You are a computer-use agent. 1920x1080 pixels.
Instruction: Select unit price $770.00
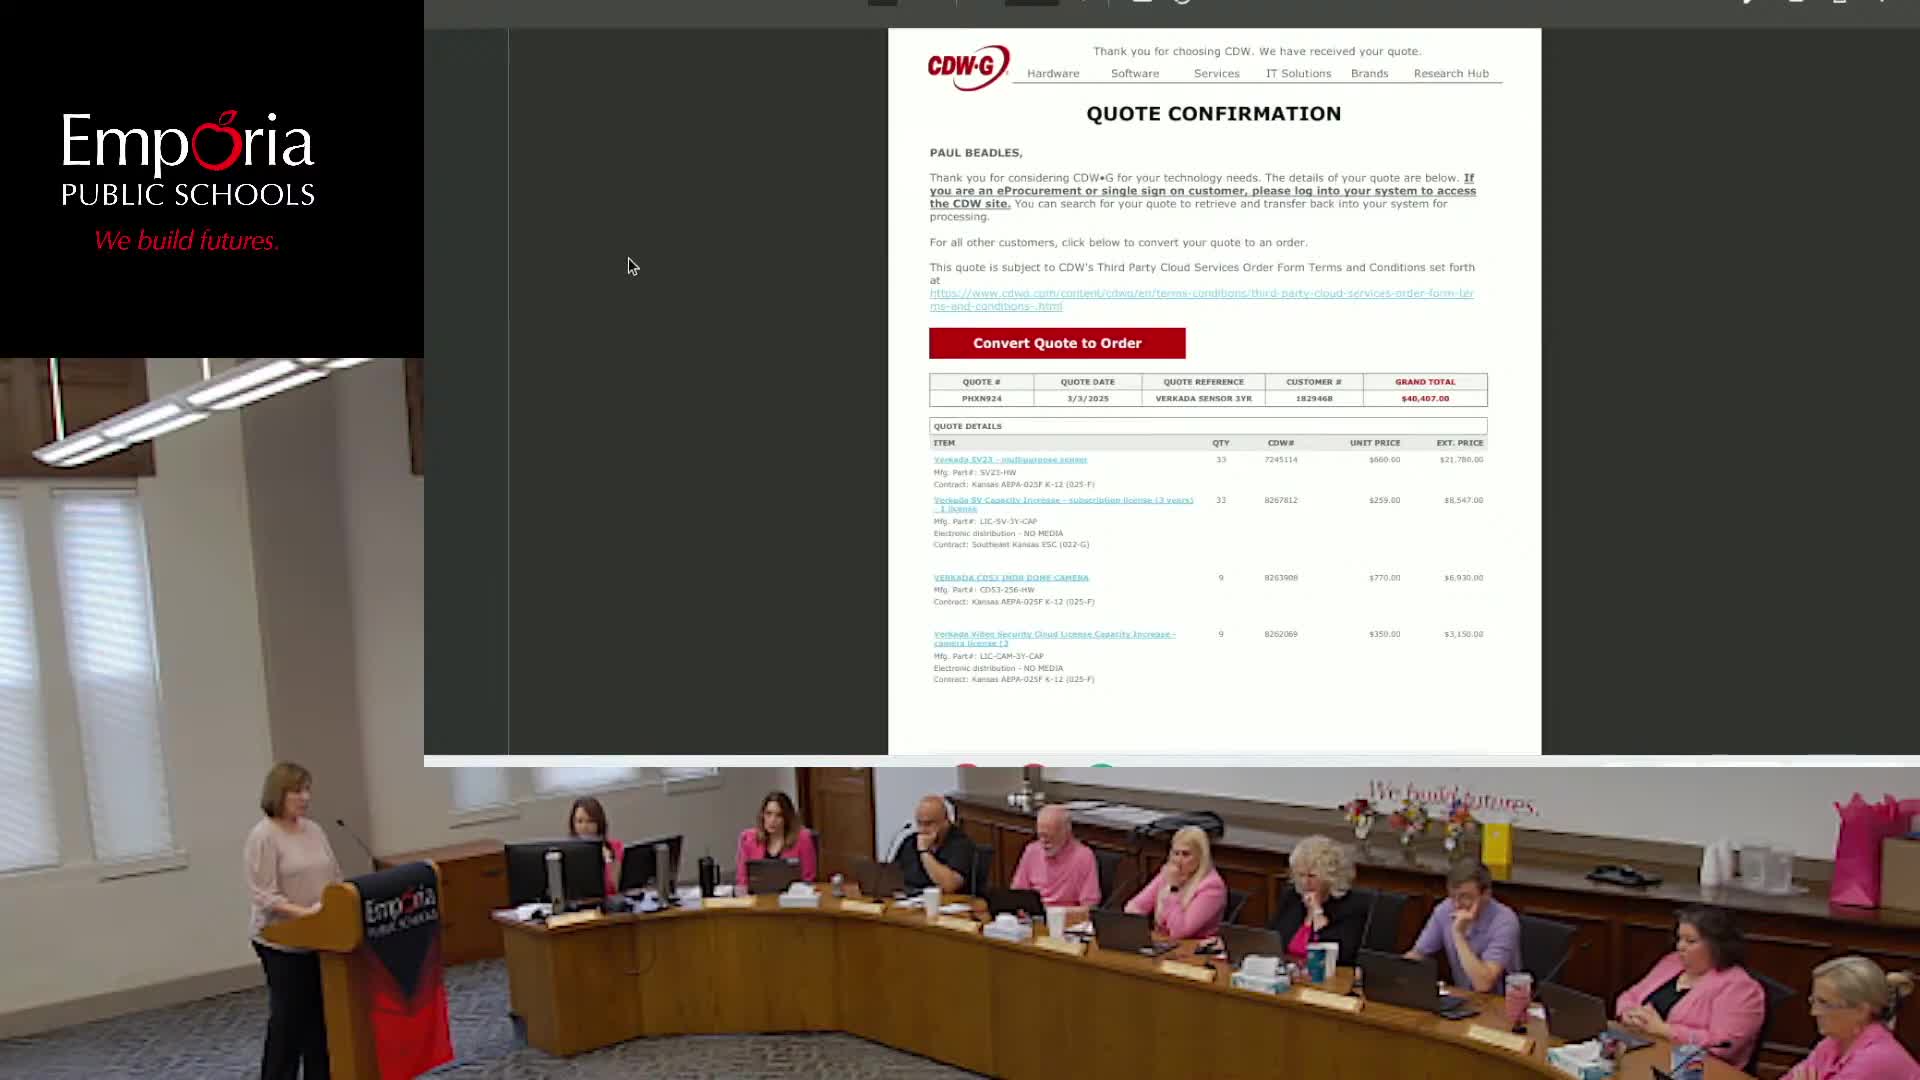coord(1384,577)
